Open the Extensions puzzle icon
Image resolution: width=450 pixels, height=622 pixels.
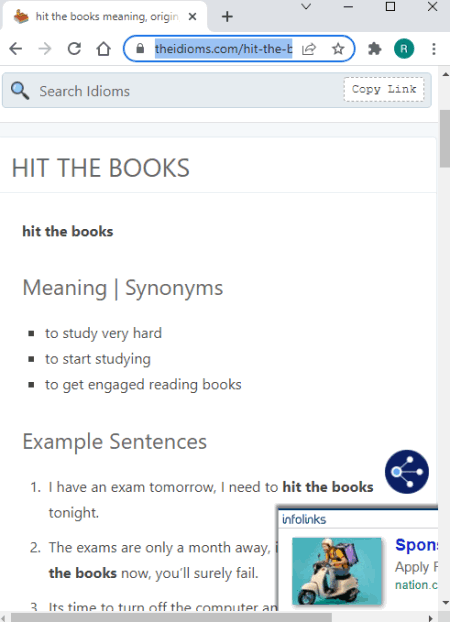pos(375,49)
